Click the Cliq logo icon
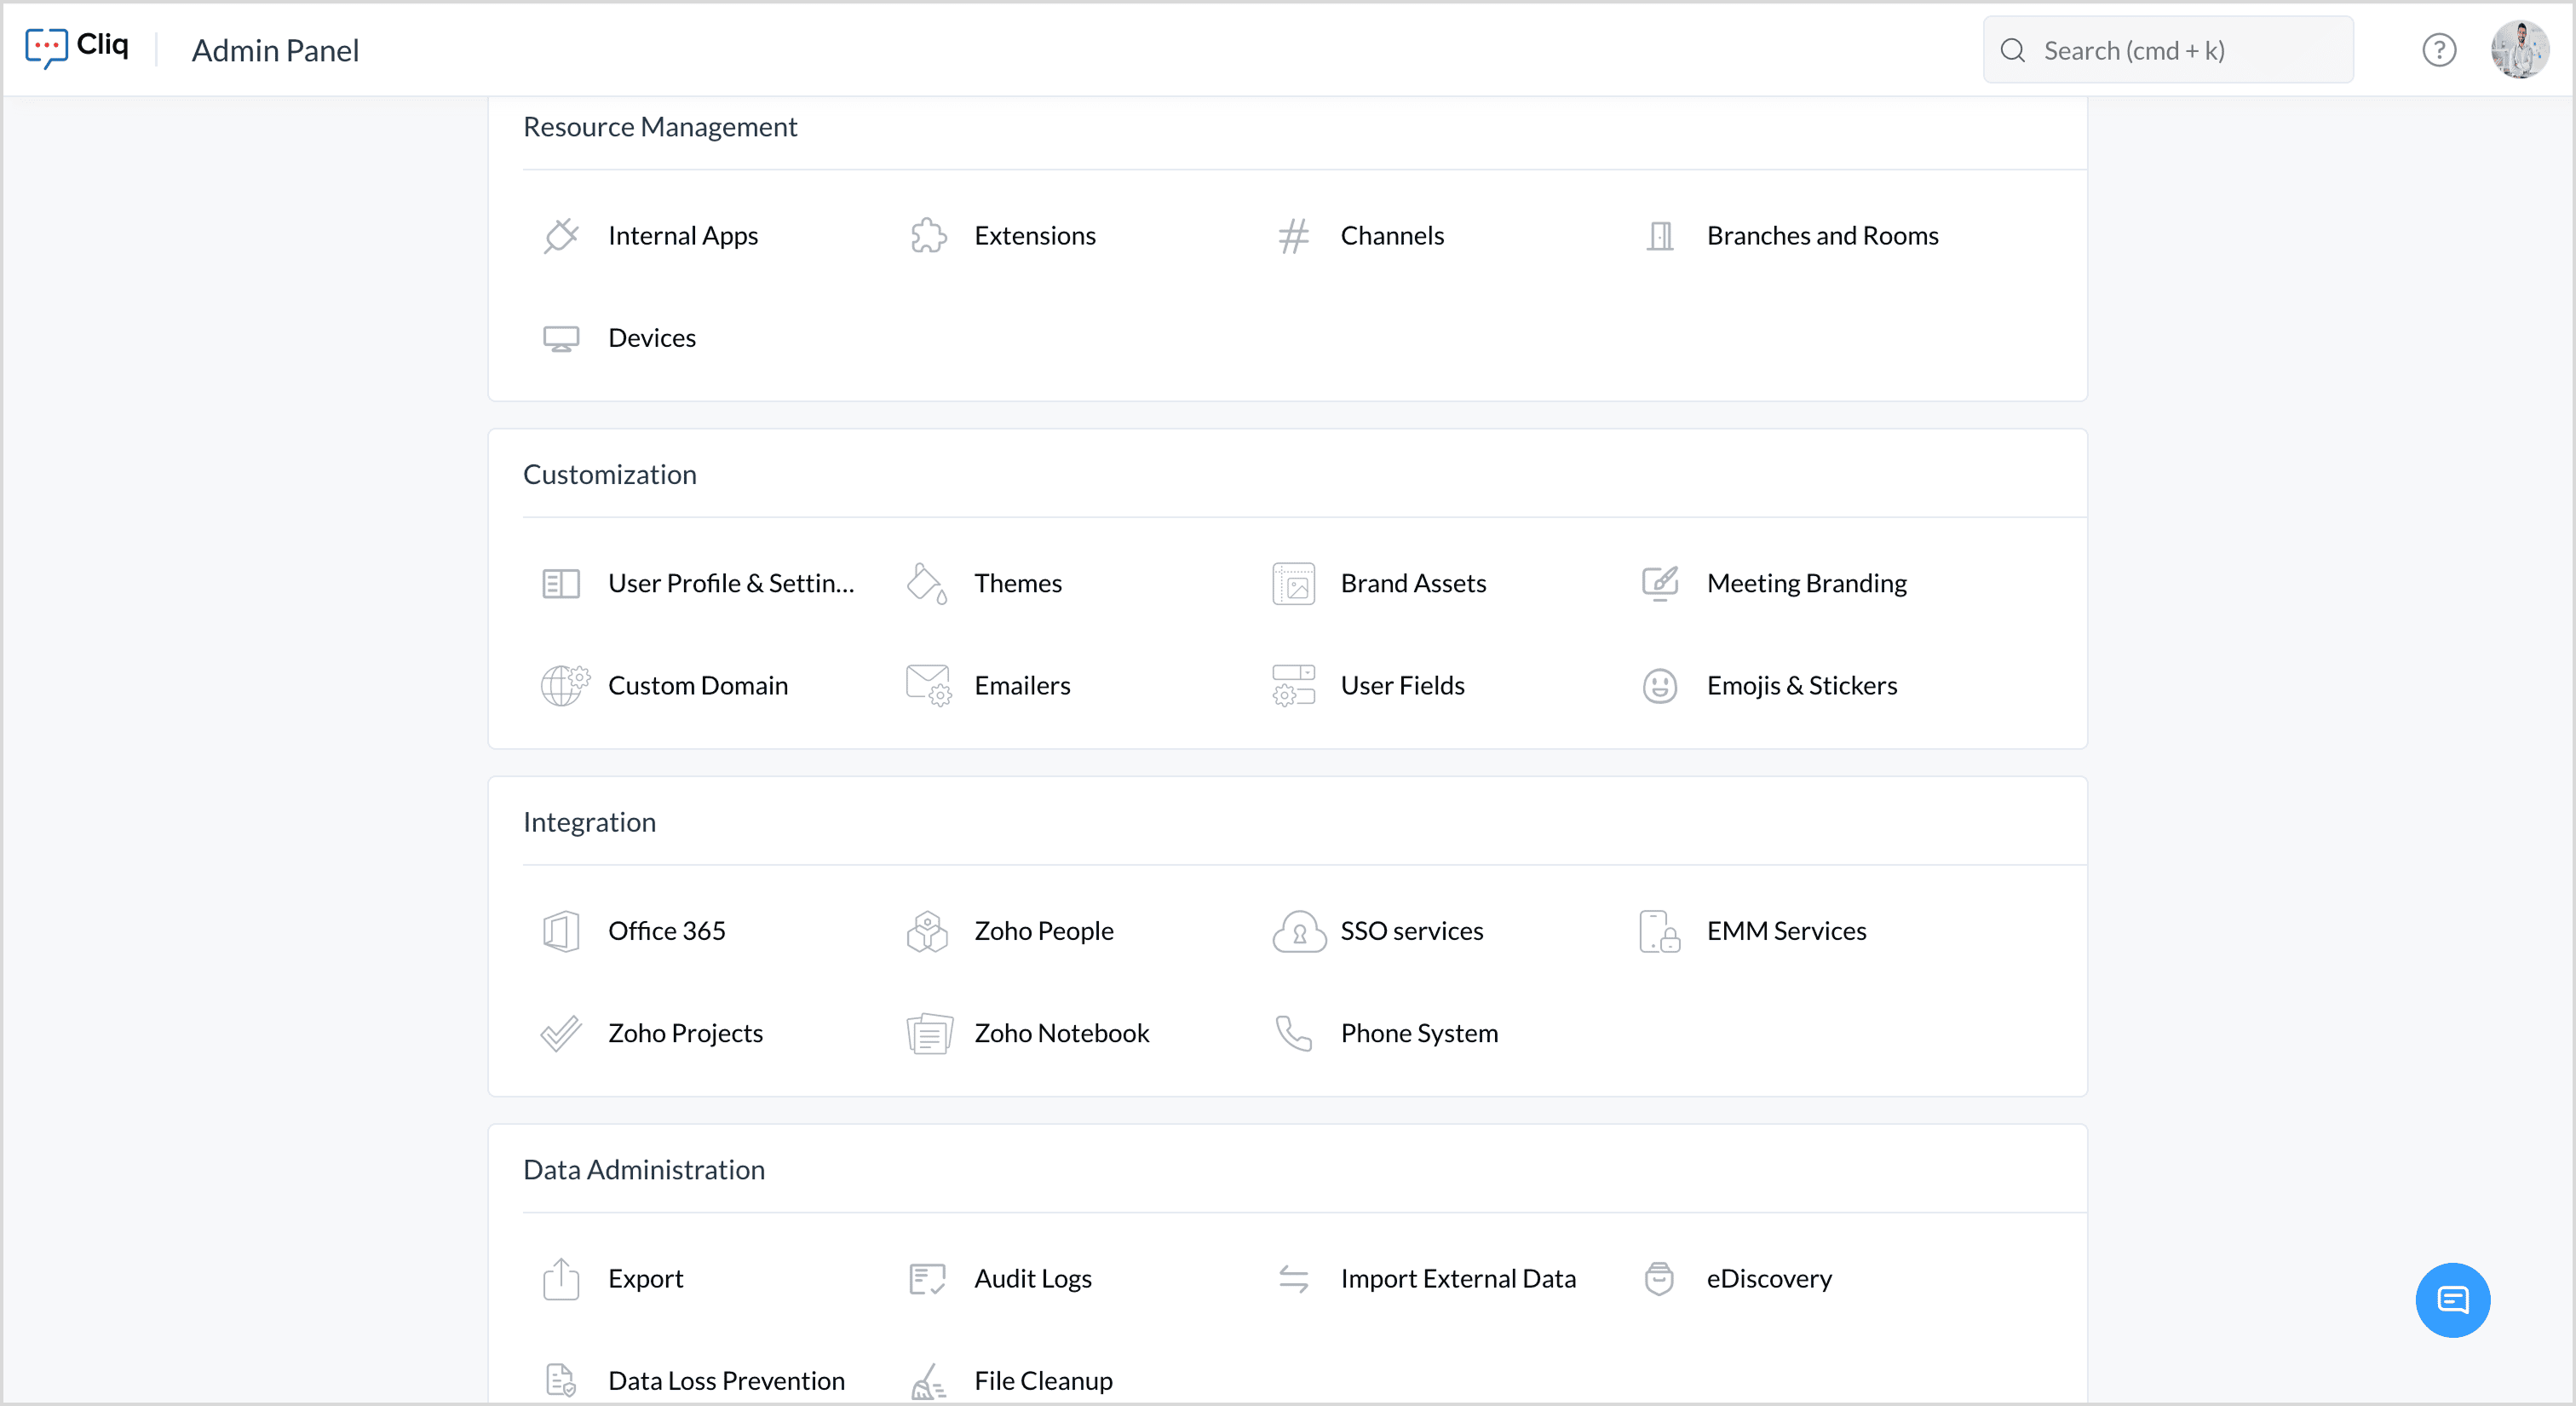This screenshot has height=1406, width=2576. tap(46, 48)
